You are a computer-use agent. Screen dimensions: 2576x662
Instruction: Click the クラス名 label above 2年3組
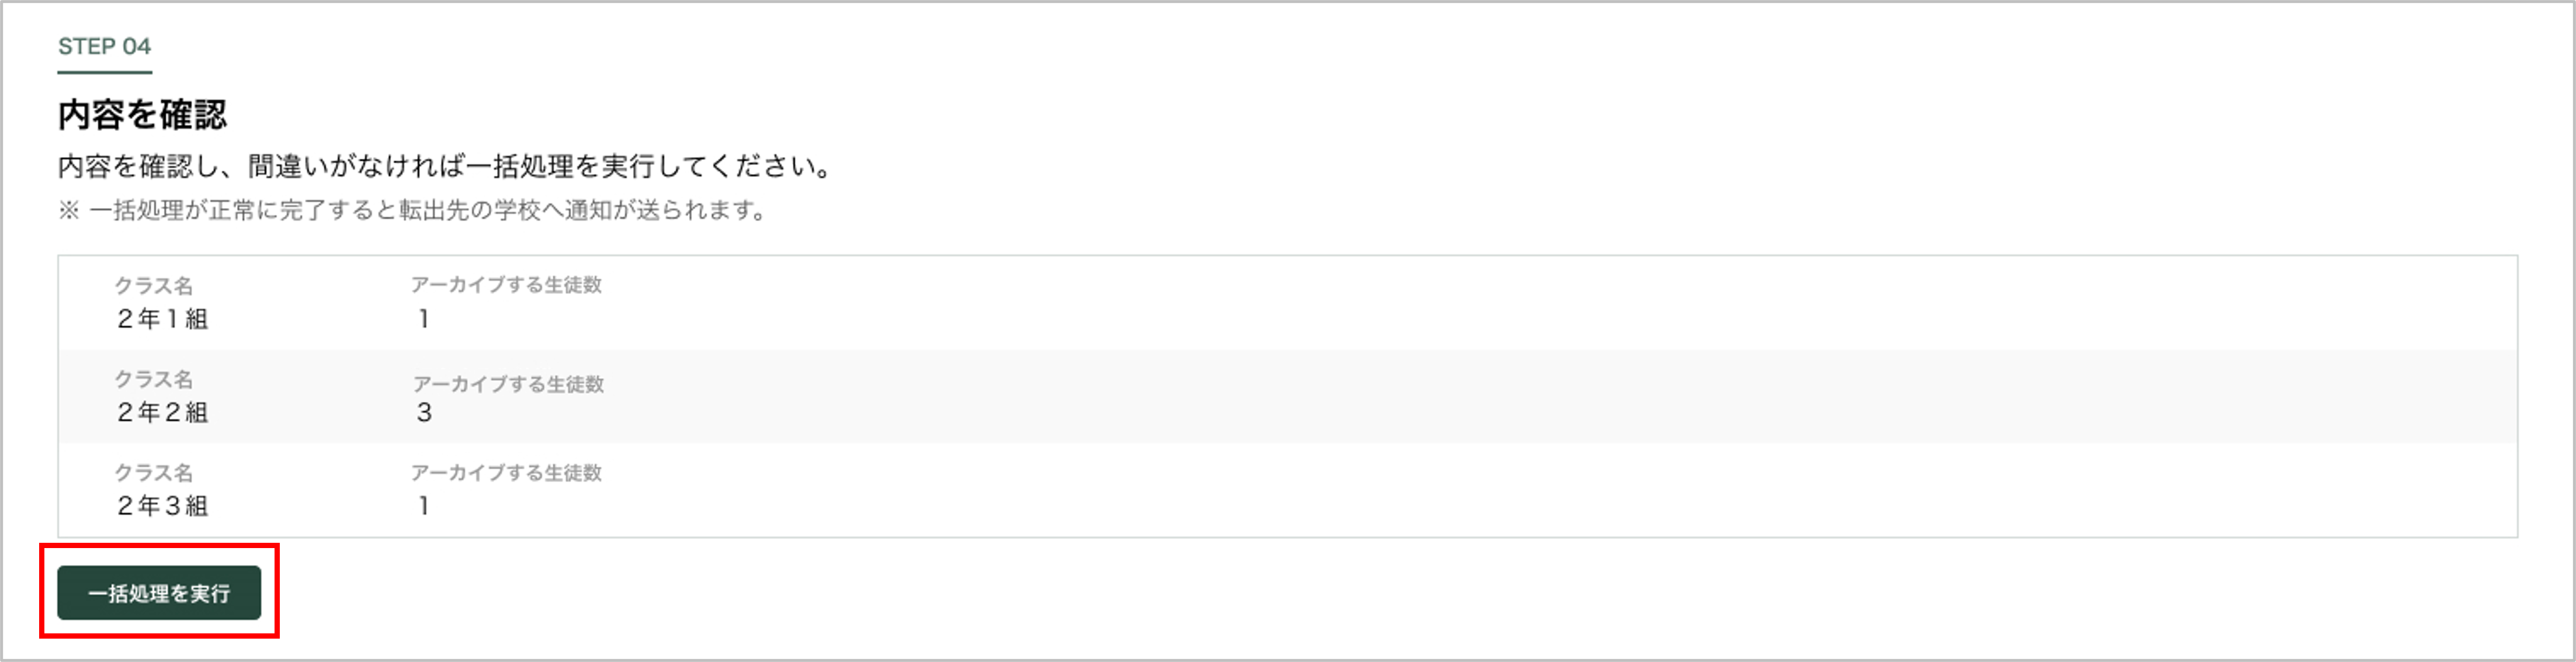(153, 473)
